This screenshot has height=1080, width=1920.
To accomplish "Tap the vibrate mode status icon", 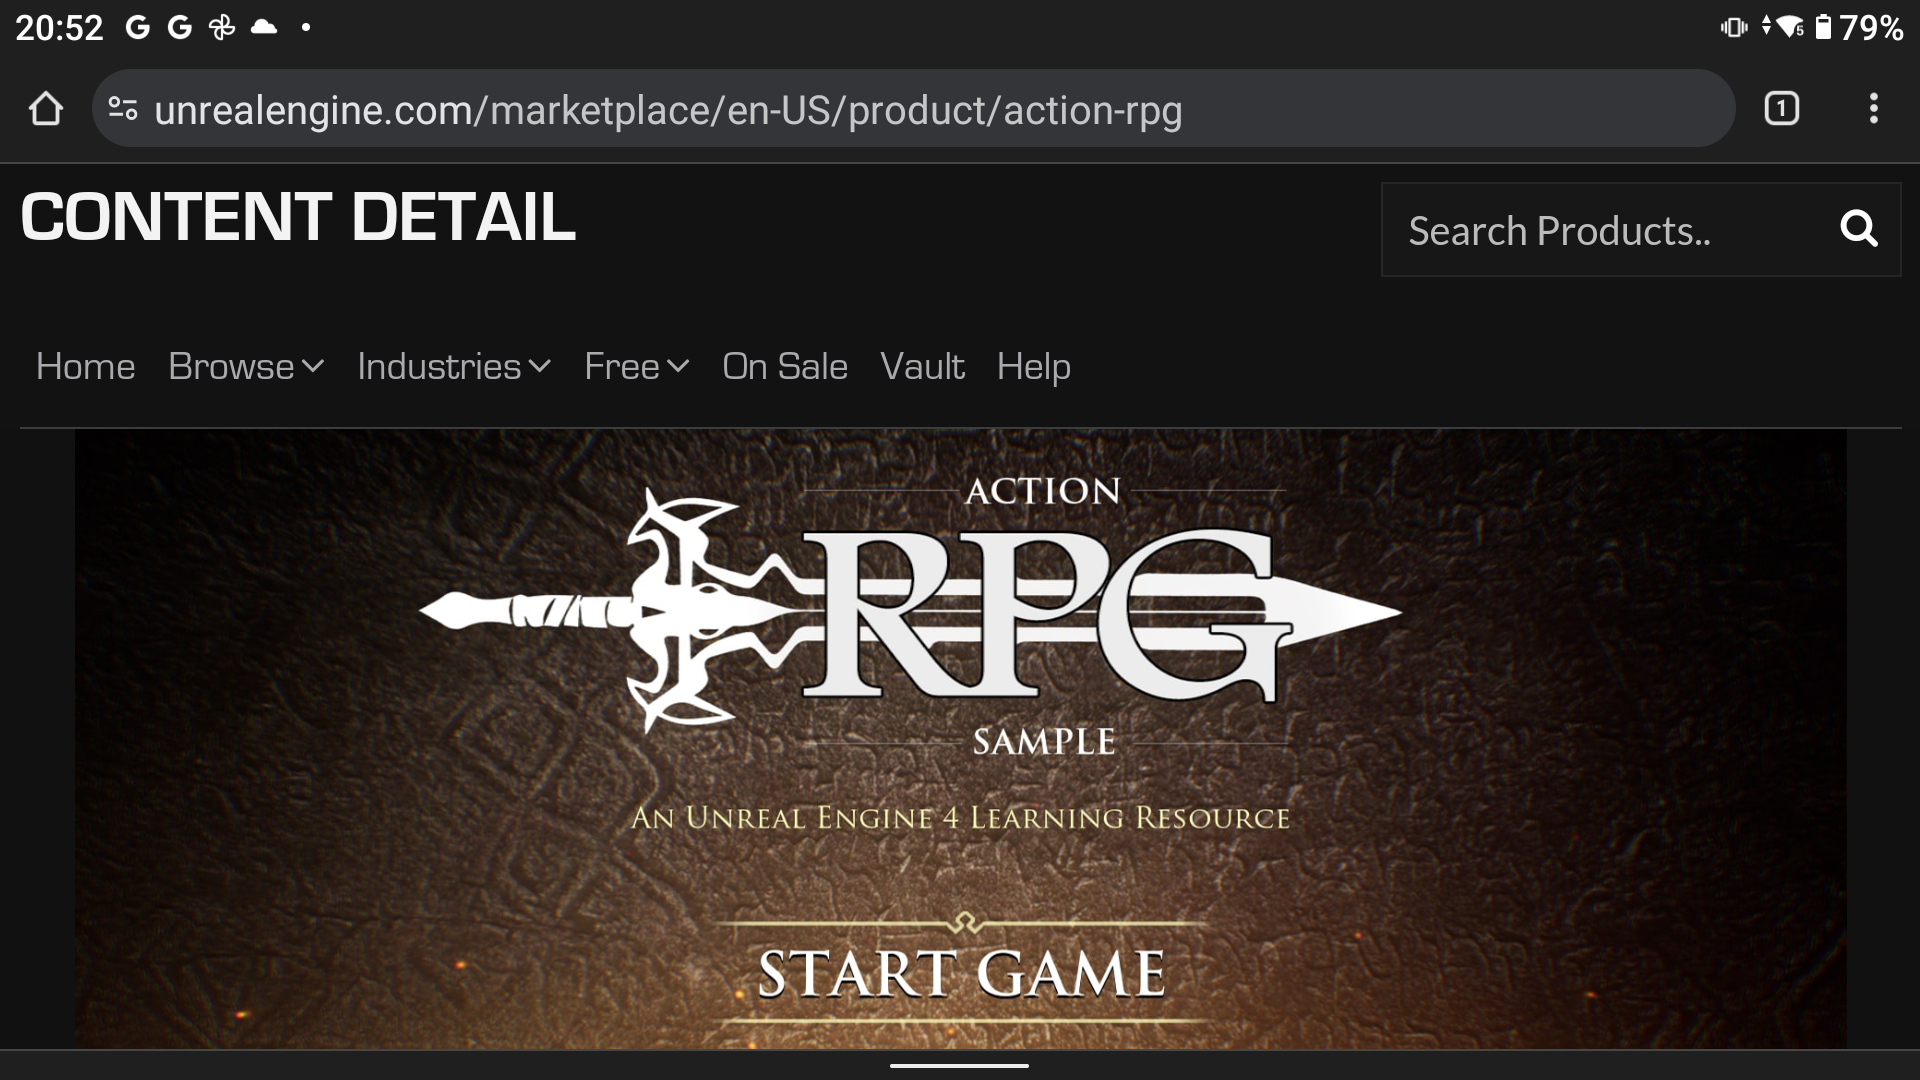I will tap(1734, 27).
